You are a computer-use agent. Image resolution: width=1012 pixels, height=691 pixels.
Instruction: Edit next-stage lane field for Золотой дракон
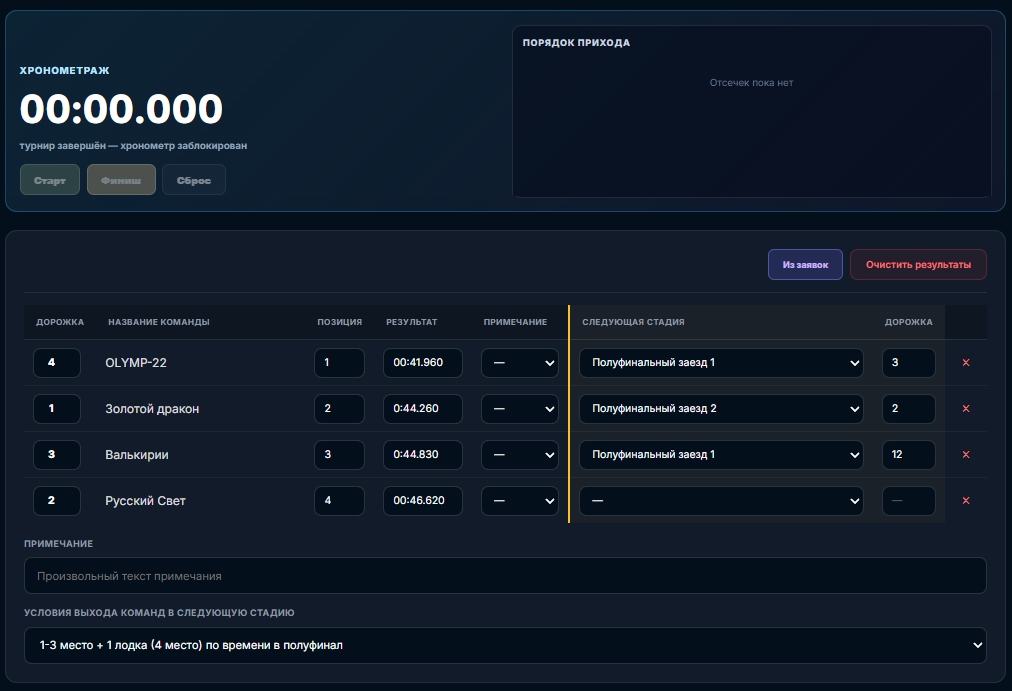[909, 408]
